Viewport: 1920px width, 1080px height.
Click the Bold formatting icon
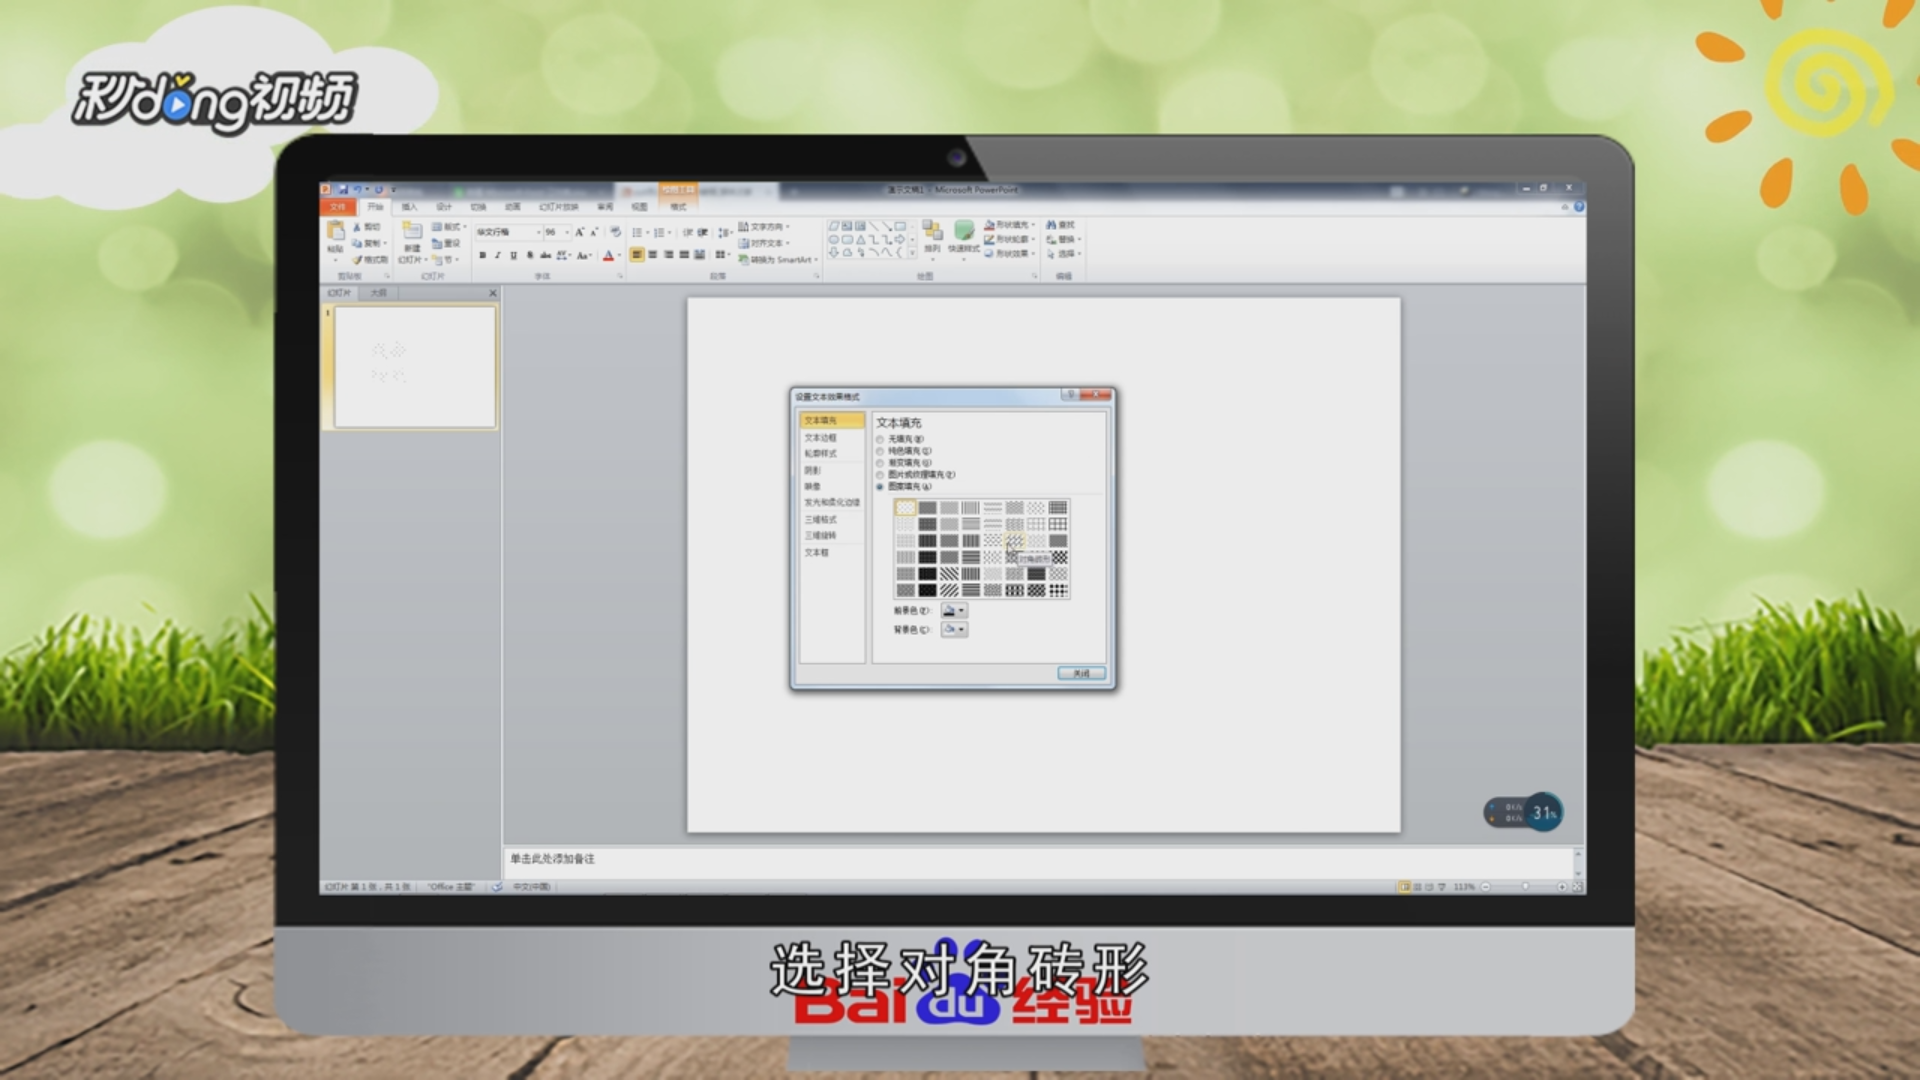click(482, 256)
